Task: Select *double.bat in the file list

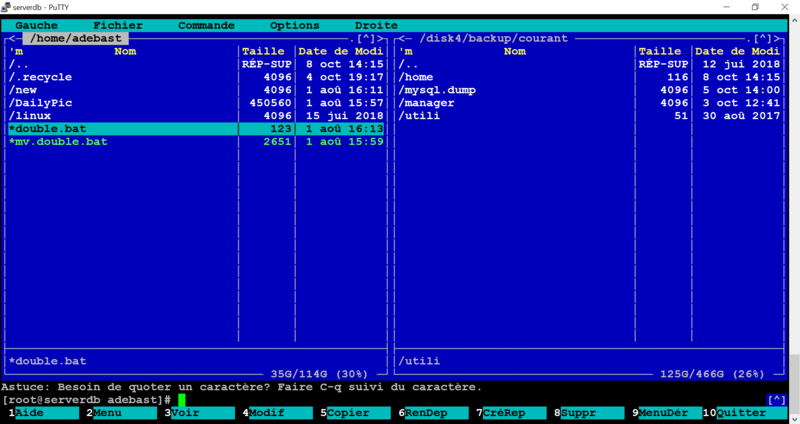Action: click(x=196, y=129)
